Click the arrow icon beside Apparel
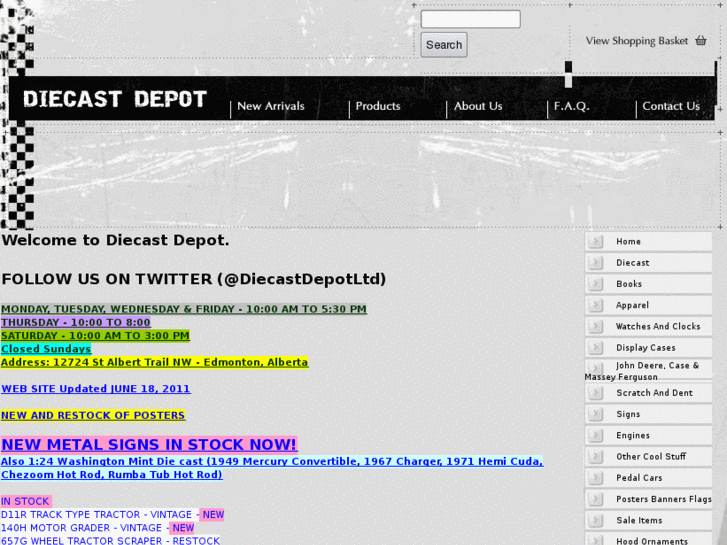 click(x=595, y=305)
